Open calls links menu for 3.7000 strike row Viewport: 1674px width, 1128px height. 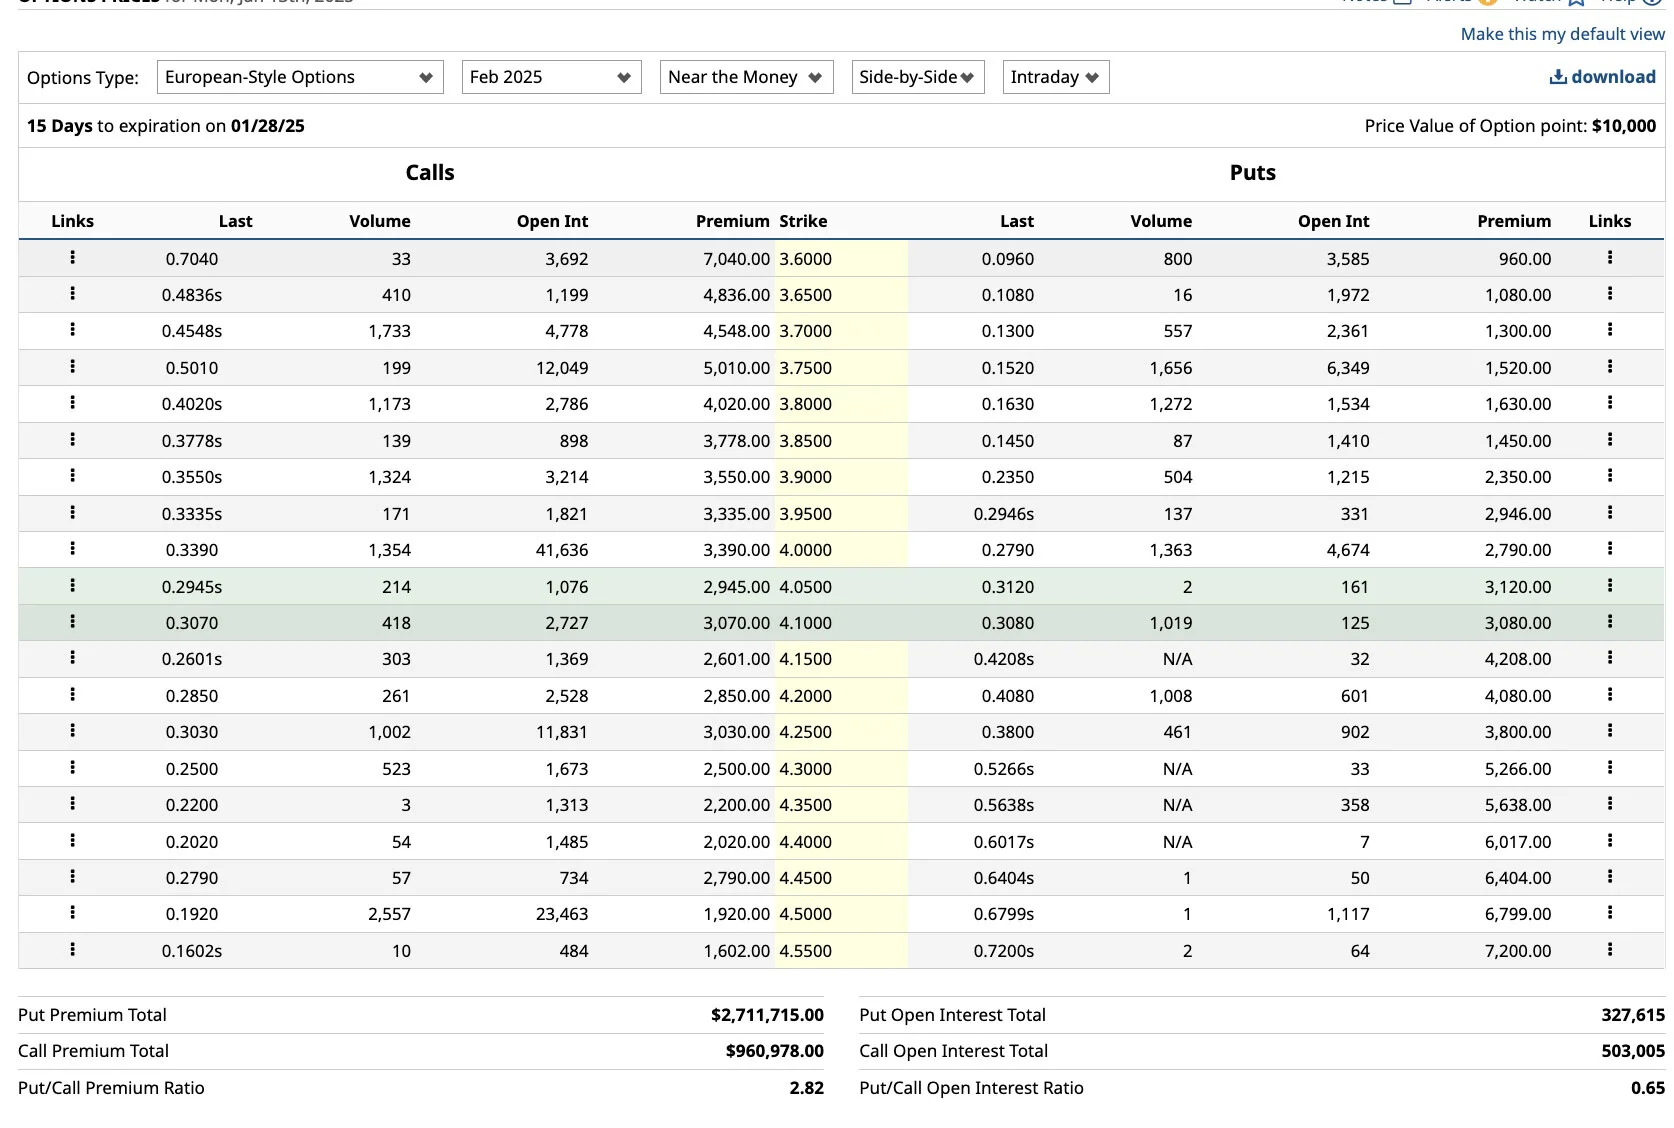72,330
